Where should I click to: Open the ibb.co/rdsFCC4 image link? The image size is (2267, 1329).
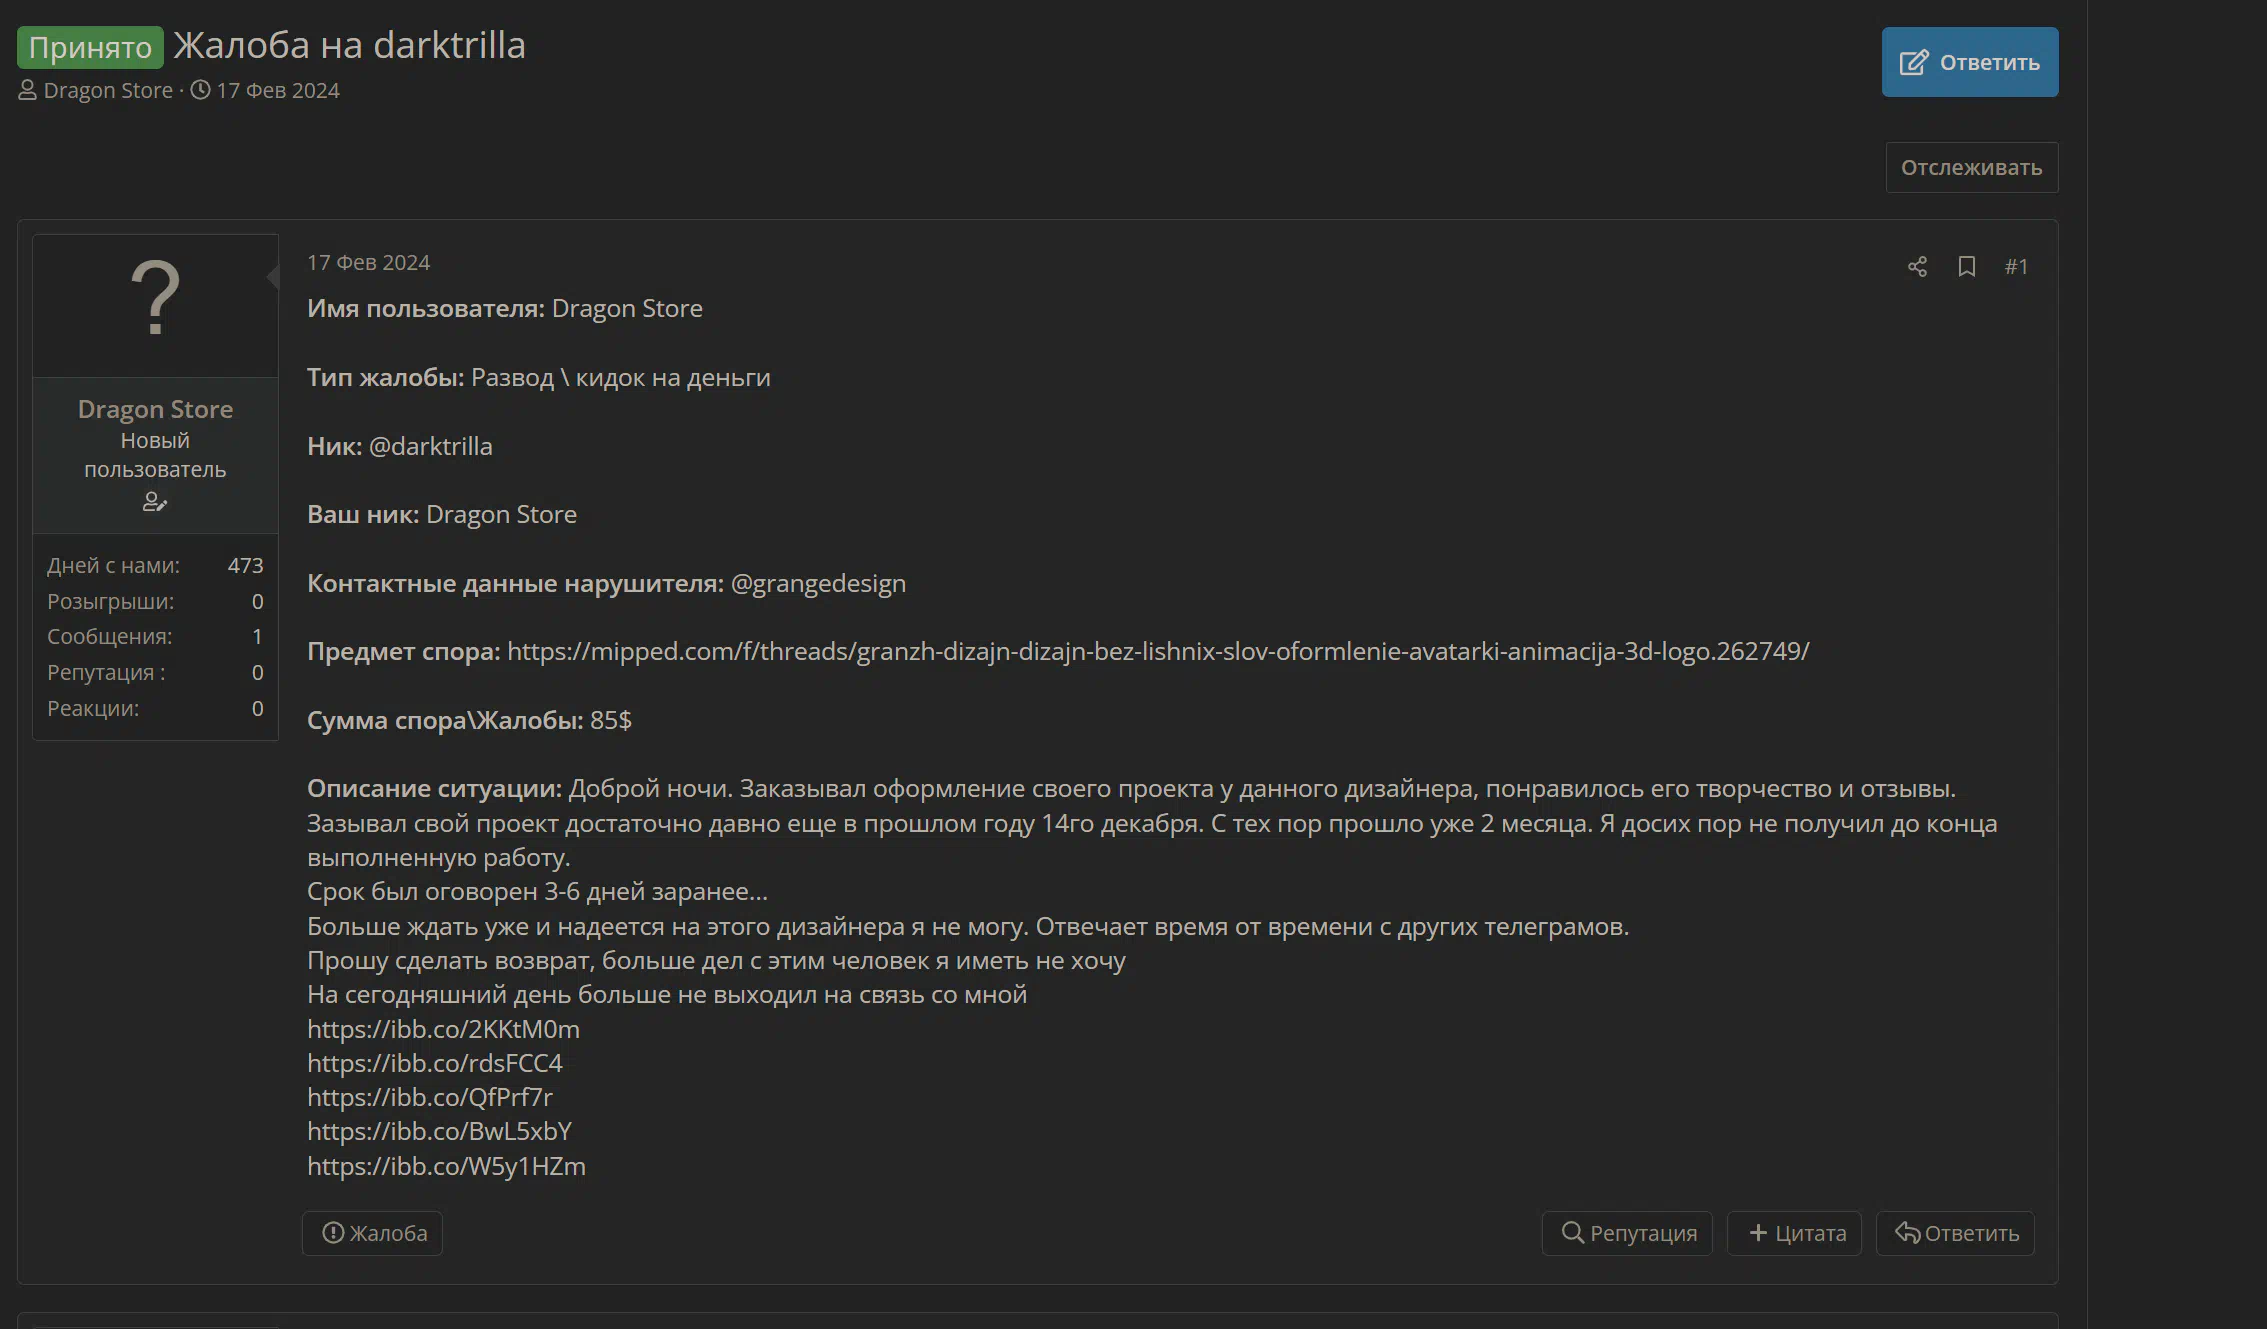coord(435,1063)
